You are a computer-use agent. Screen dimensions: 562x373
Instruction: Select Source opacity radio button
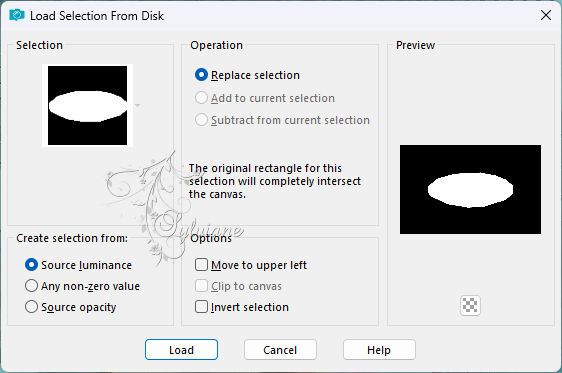[x=32, y=307]
